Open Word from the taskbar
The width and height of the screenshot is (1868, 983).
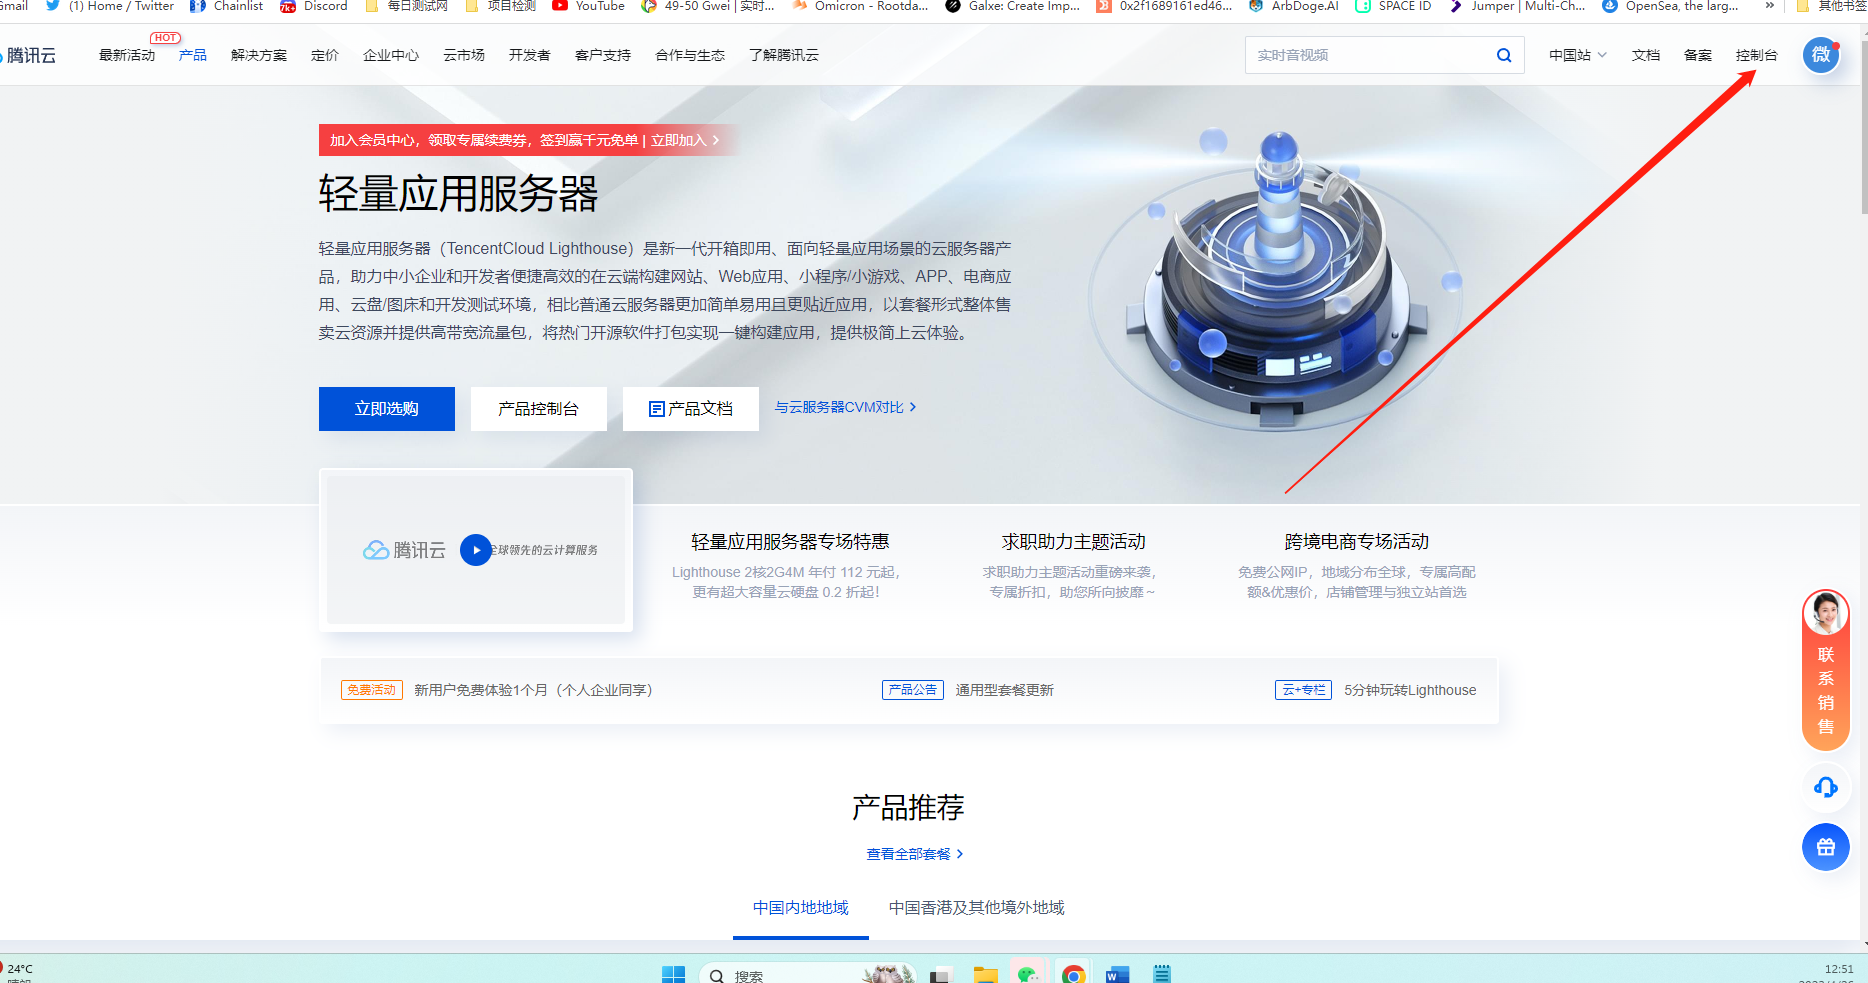click(x=1118, y=975)
